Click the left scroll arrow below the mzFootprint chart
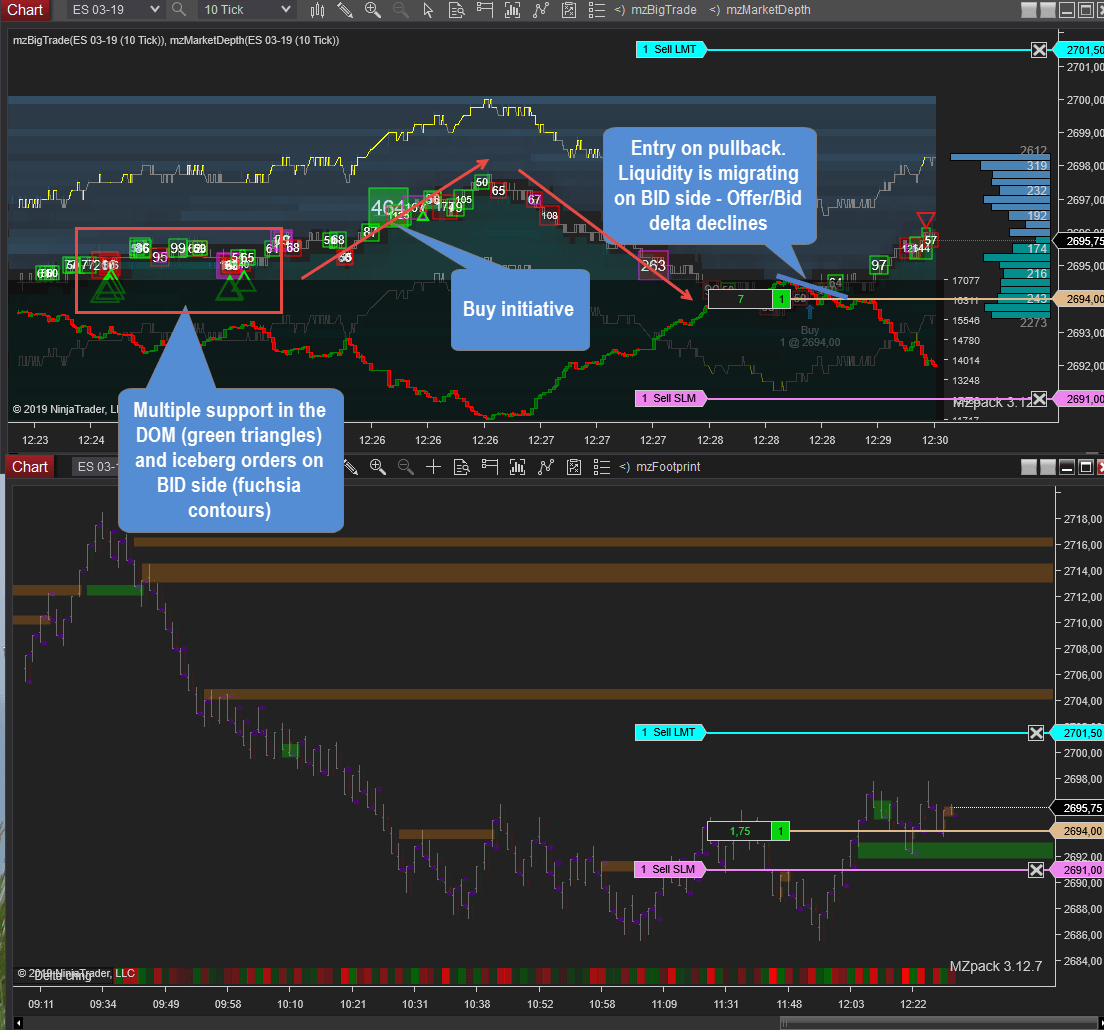The width and height of the screenshot is (1104, 1030). click(x=18, y=1023)
